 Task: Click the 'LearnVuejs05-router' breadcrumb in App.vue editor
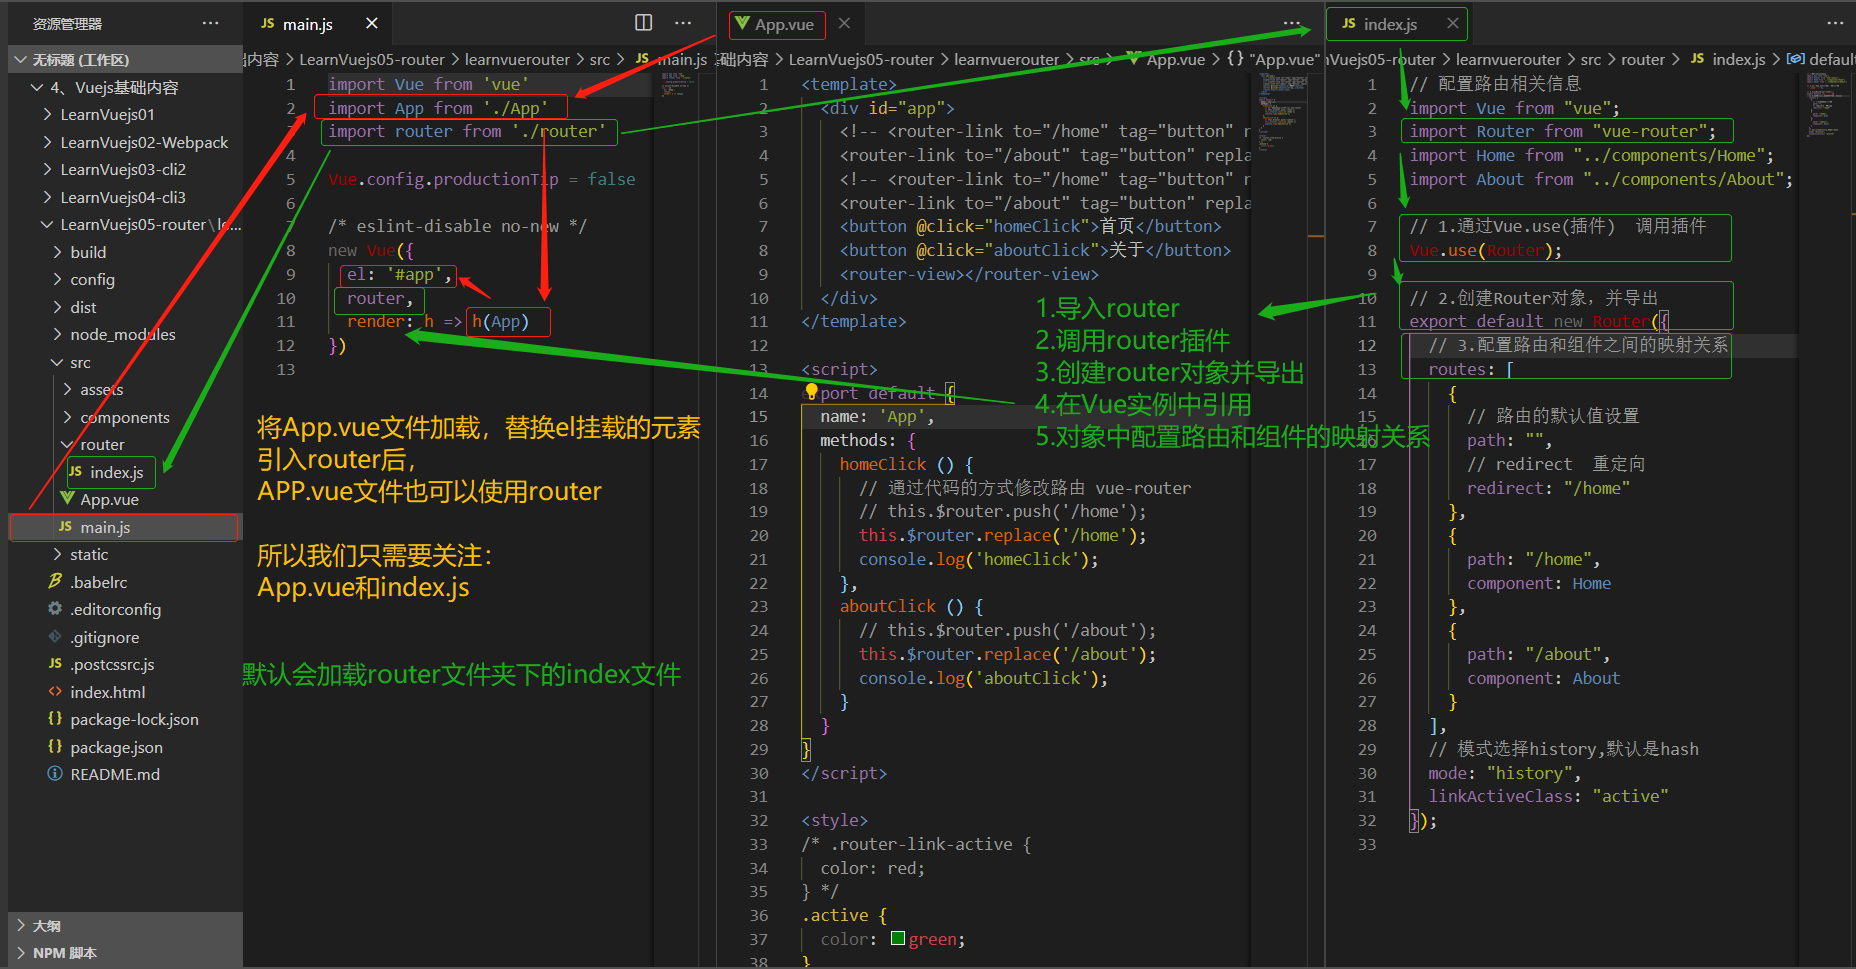tap(861, 60)
